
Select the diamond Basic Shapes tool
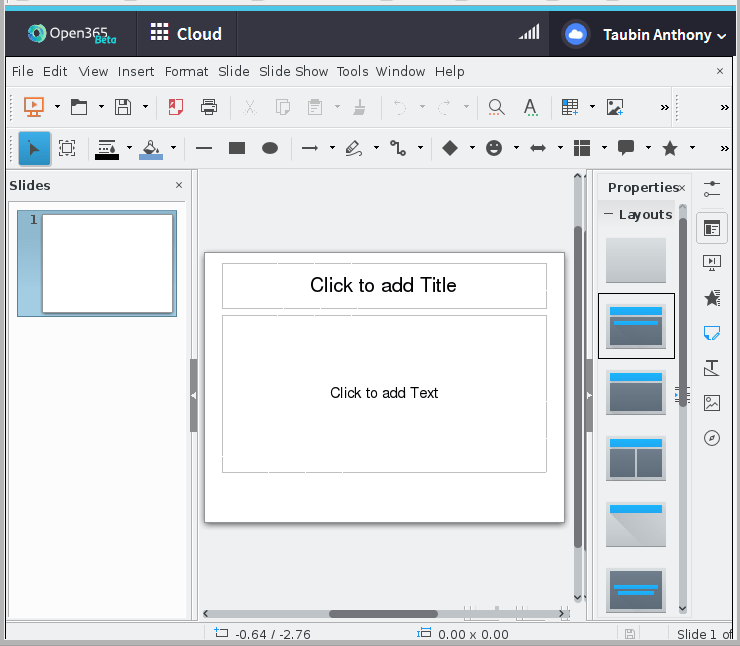(x=450, y=148)
